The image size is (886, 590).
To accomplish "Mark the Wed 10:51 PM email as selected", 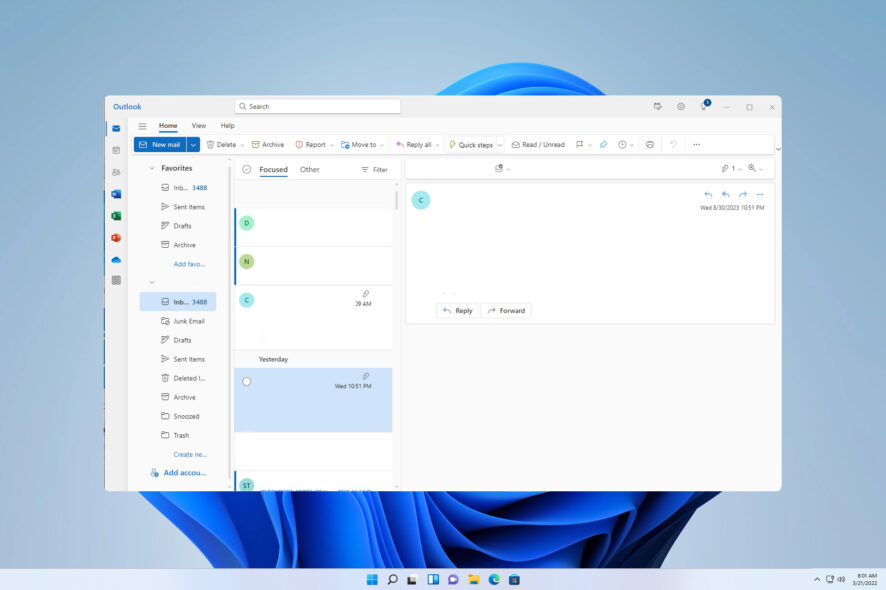I will 315,400.
